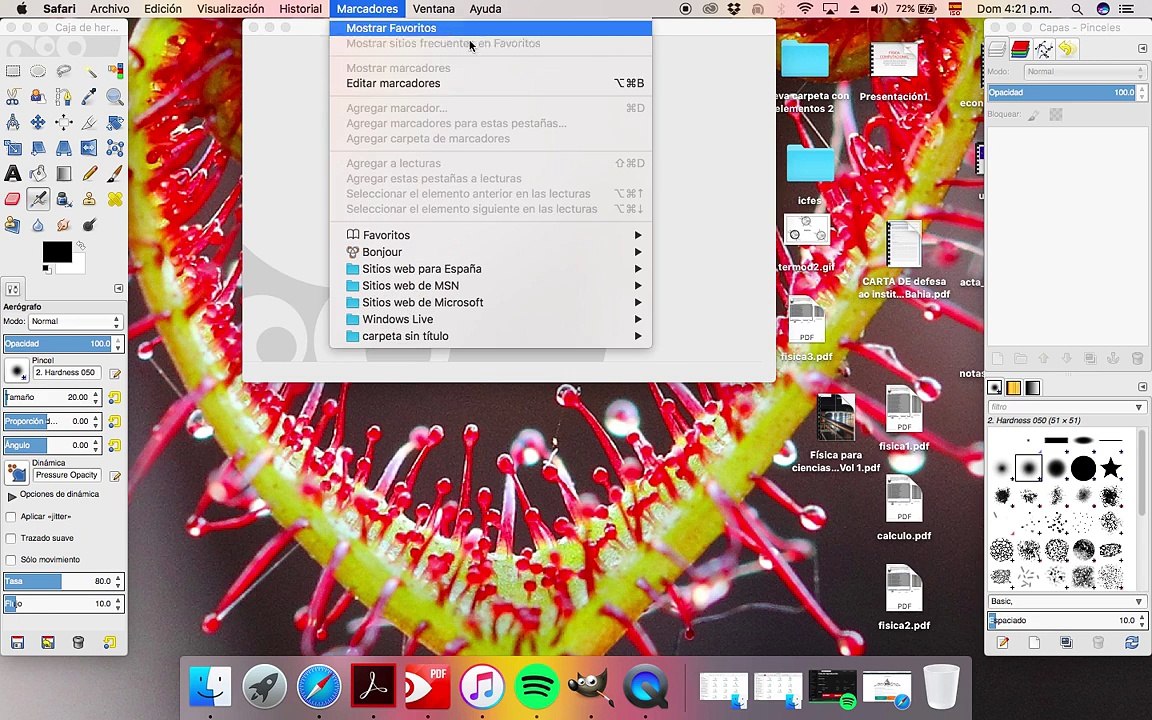Edit the Pincel brush using the edit button

point(115,374)
